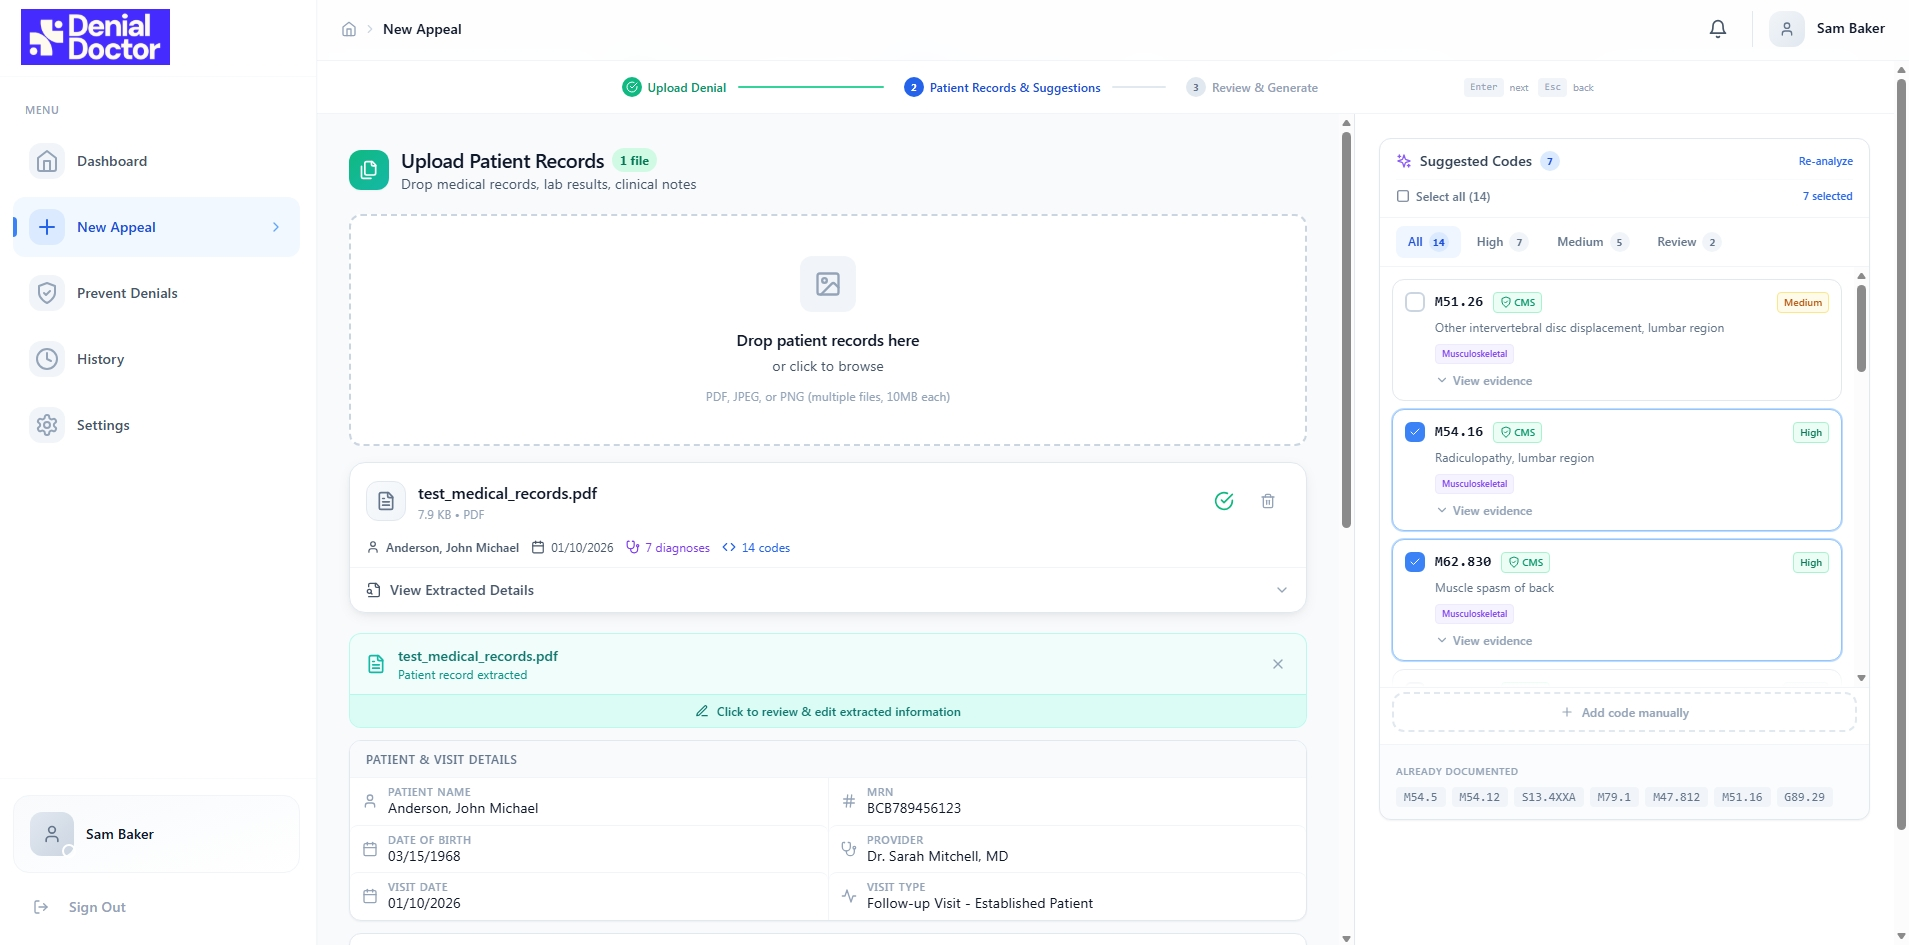This screenshot has height=945, width=1909.
Task: Click the New Appeal chevron arrow
Action: (276, 227)
